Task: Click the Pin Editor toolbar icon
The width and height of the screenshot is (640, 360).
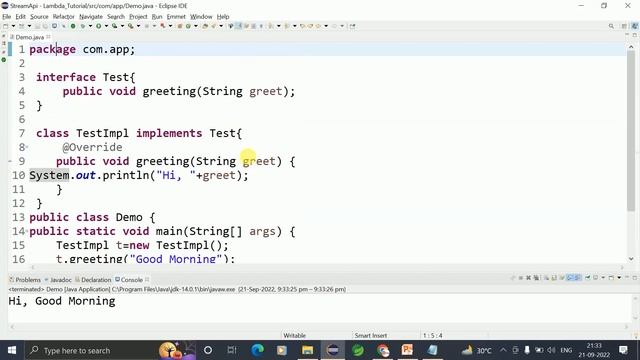Action: [352, 26]
